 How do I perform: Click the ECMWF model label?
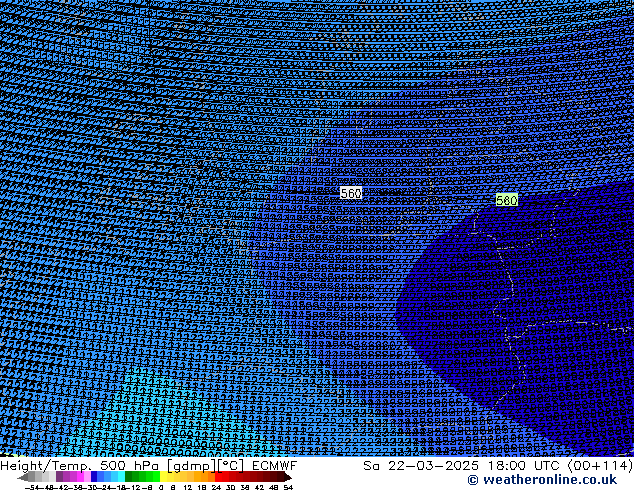(x=274, y=466)
